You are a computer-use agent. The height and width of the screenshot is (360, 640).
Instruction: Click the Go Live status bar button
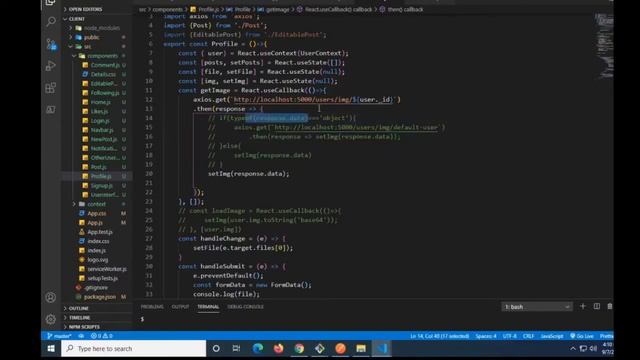pos(582,336)
